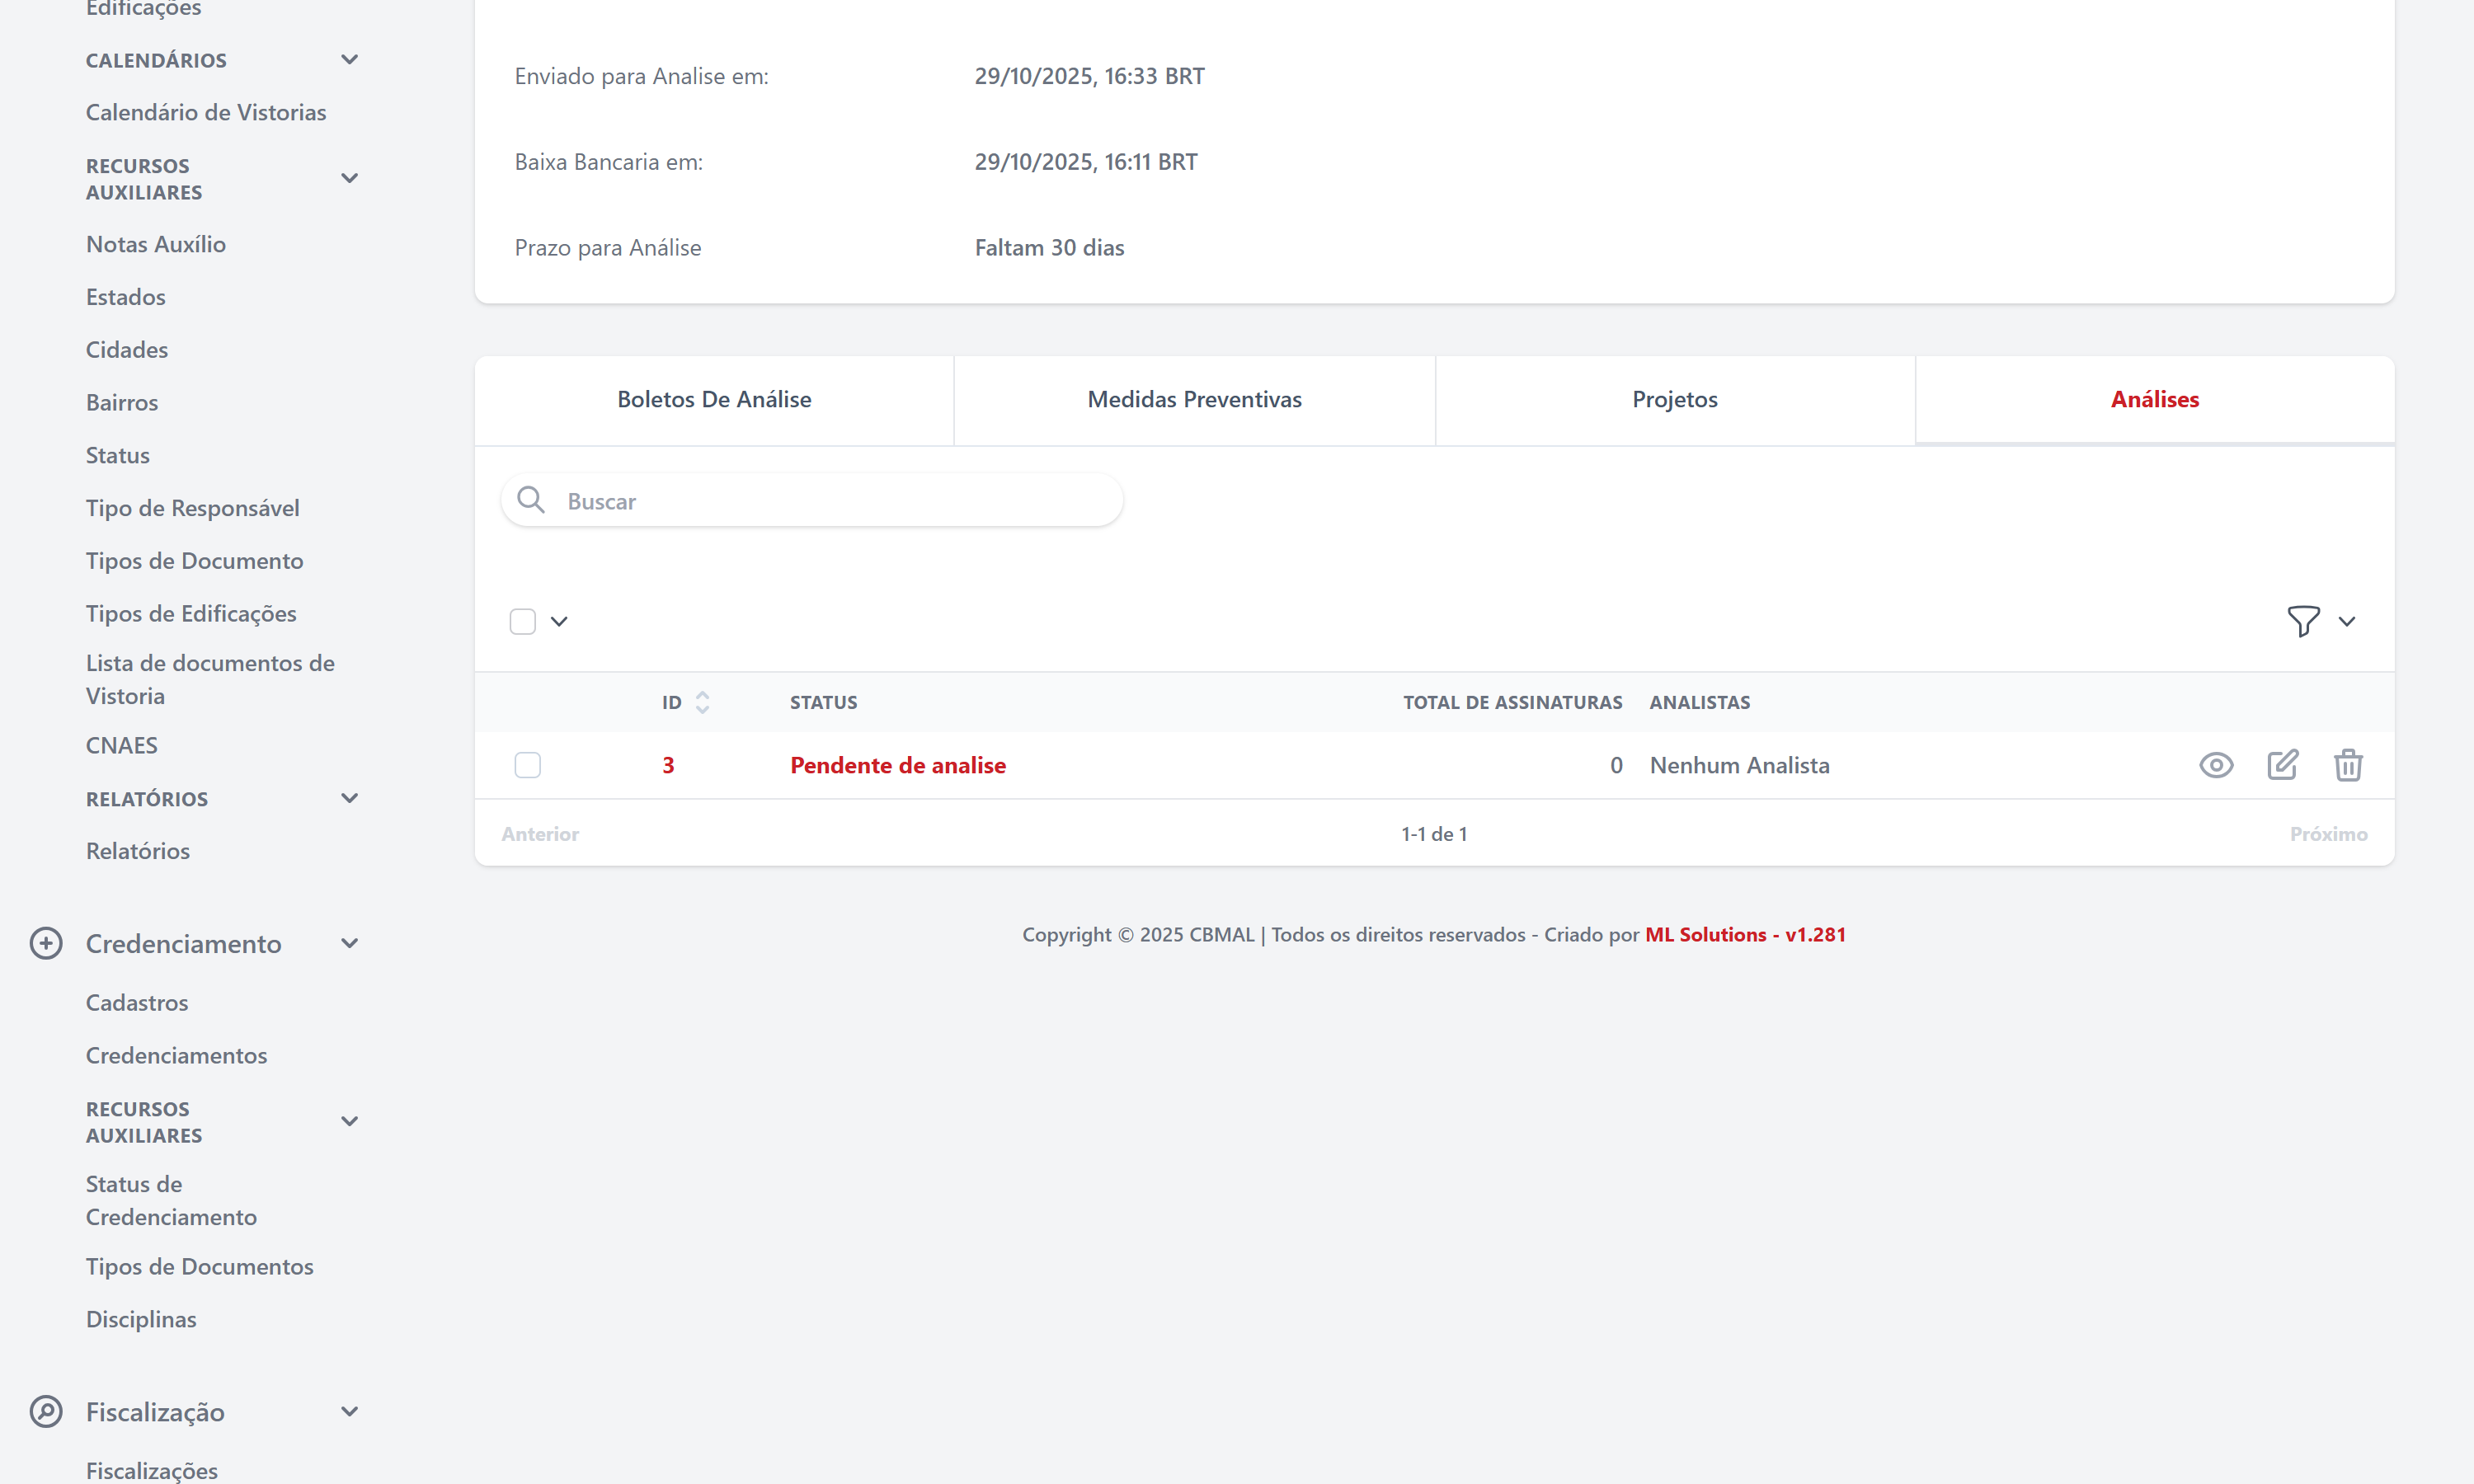This screenshot has width=2474, height=1484.
Task: Click the view eye icon for analysis 3
Action: tap(2216, 765)
